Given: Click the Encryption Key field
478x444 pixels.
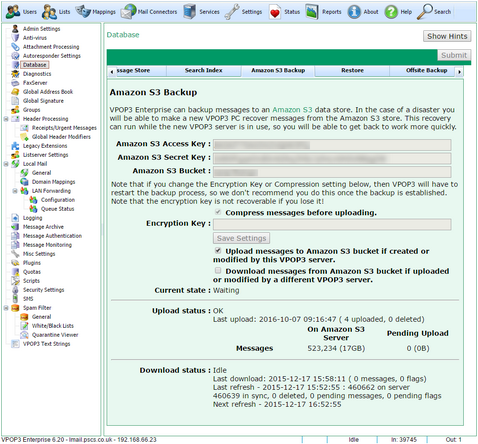Looking at the screenshot, I should click(332, 224).
